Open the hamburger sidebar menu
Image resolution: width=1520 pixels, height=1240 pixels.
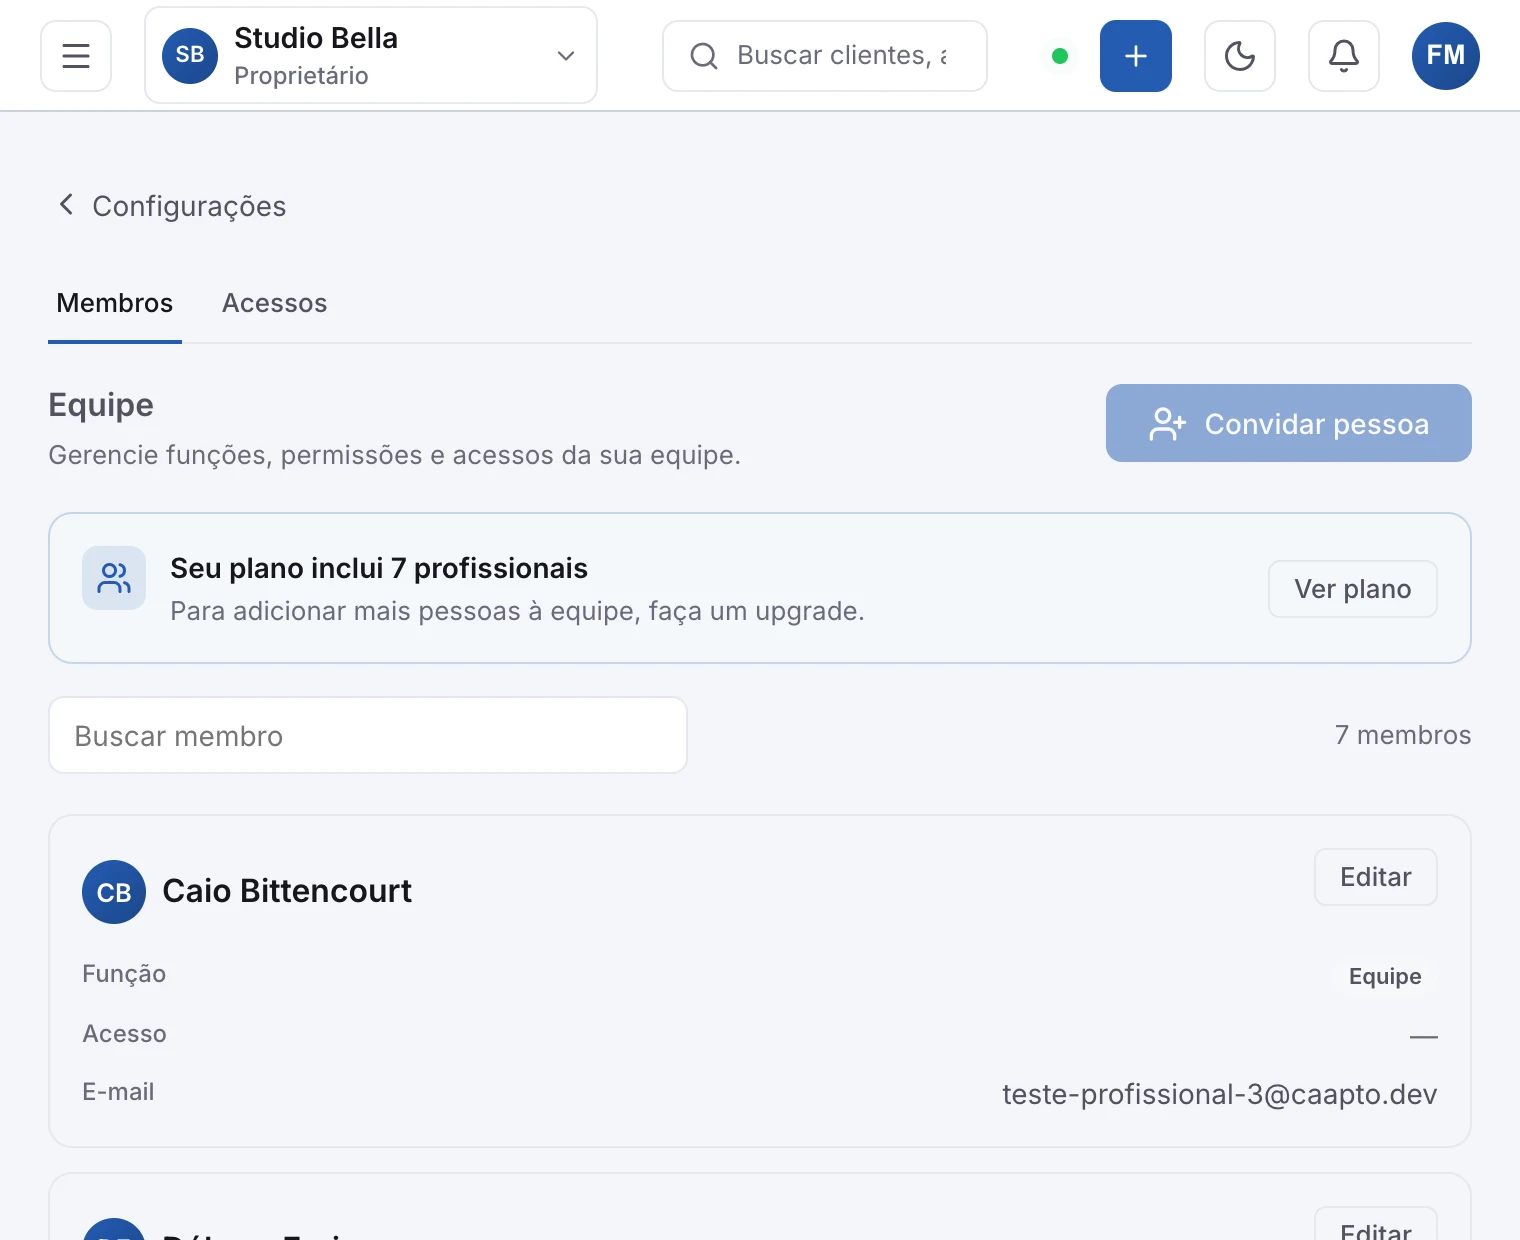click(x=76, y=56)
